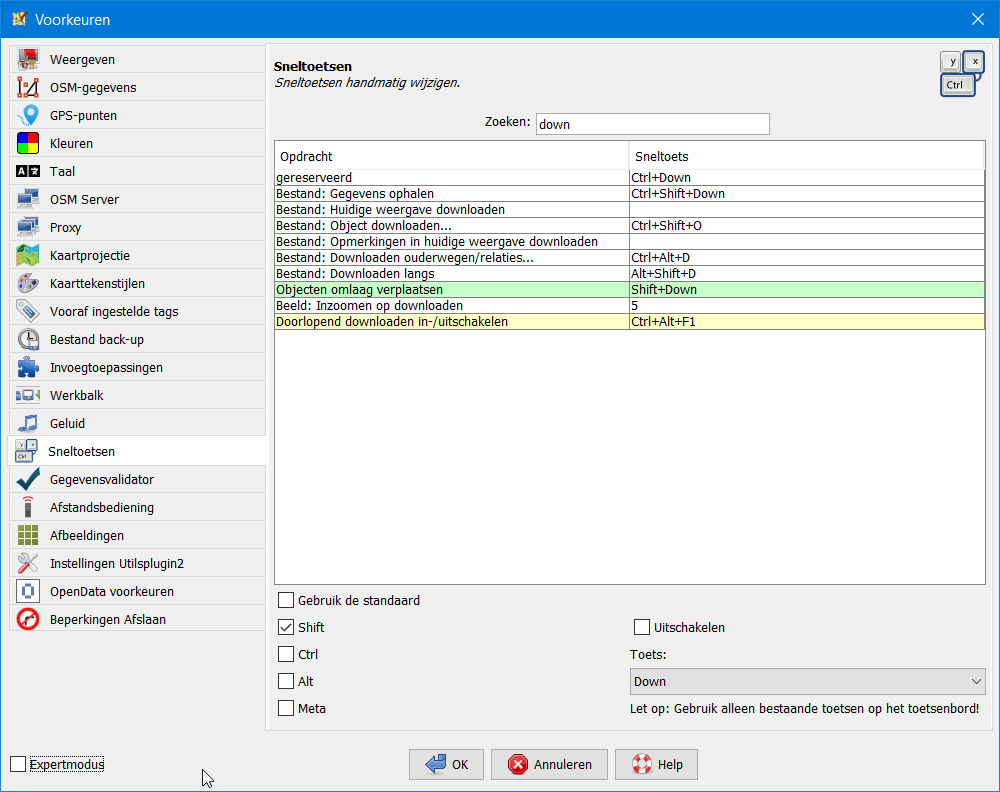The height and width of the screenshot is (792, 1000).
Task: Check the Uitschakelen checkbox
Action: [x=643, y=628]
